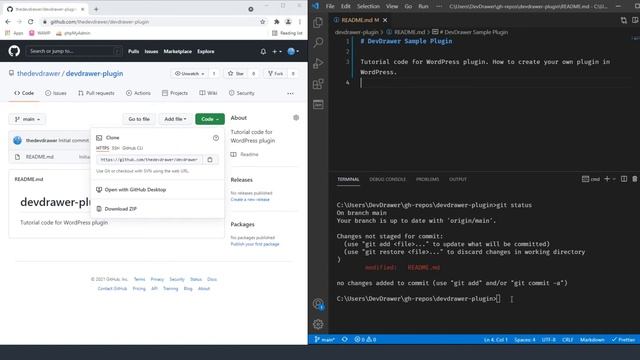Click GitHub search or jump to field
640x360 pixels.
74,51
